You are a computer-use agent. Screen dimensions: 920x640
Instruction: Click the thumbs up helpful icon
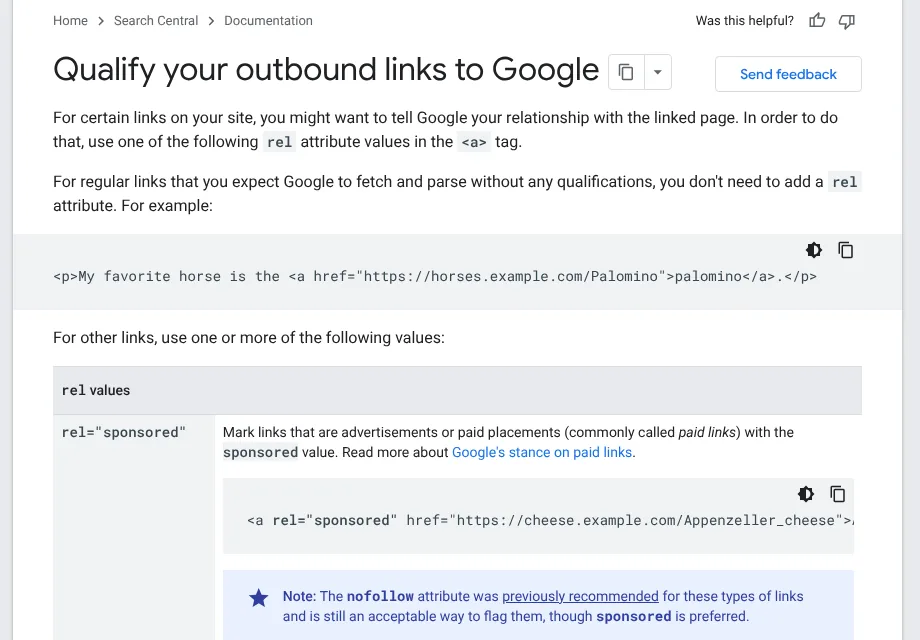(x=817, y=21)
